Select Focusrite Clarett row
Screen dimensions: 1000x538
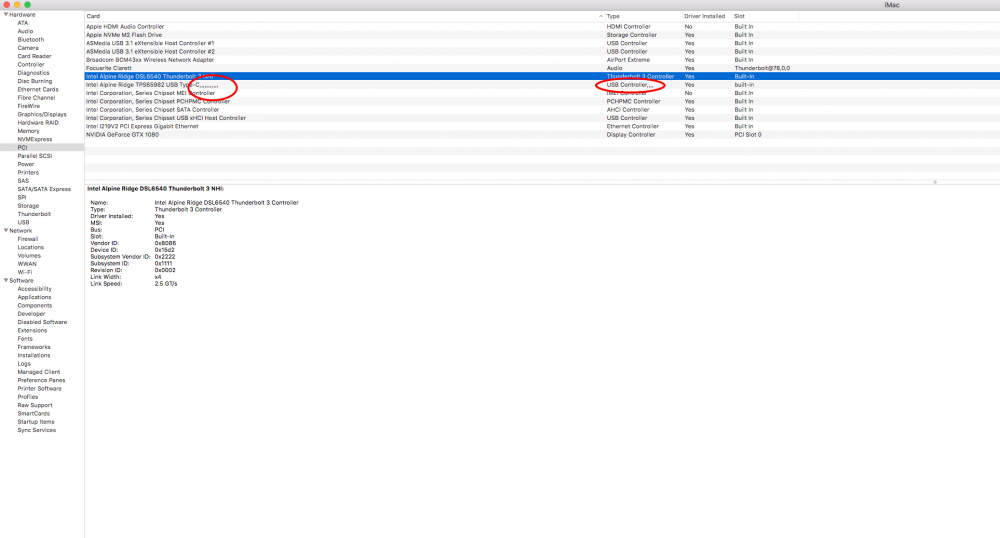pos(542,68)
